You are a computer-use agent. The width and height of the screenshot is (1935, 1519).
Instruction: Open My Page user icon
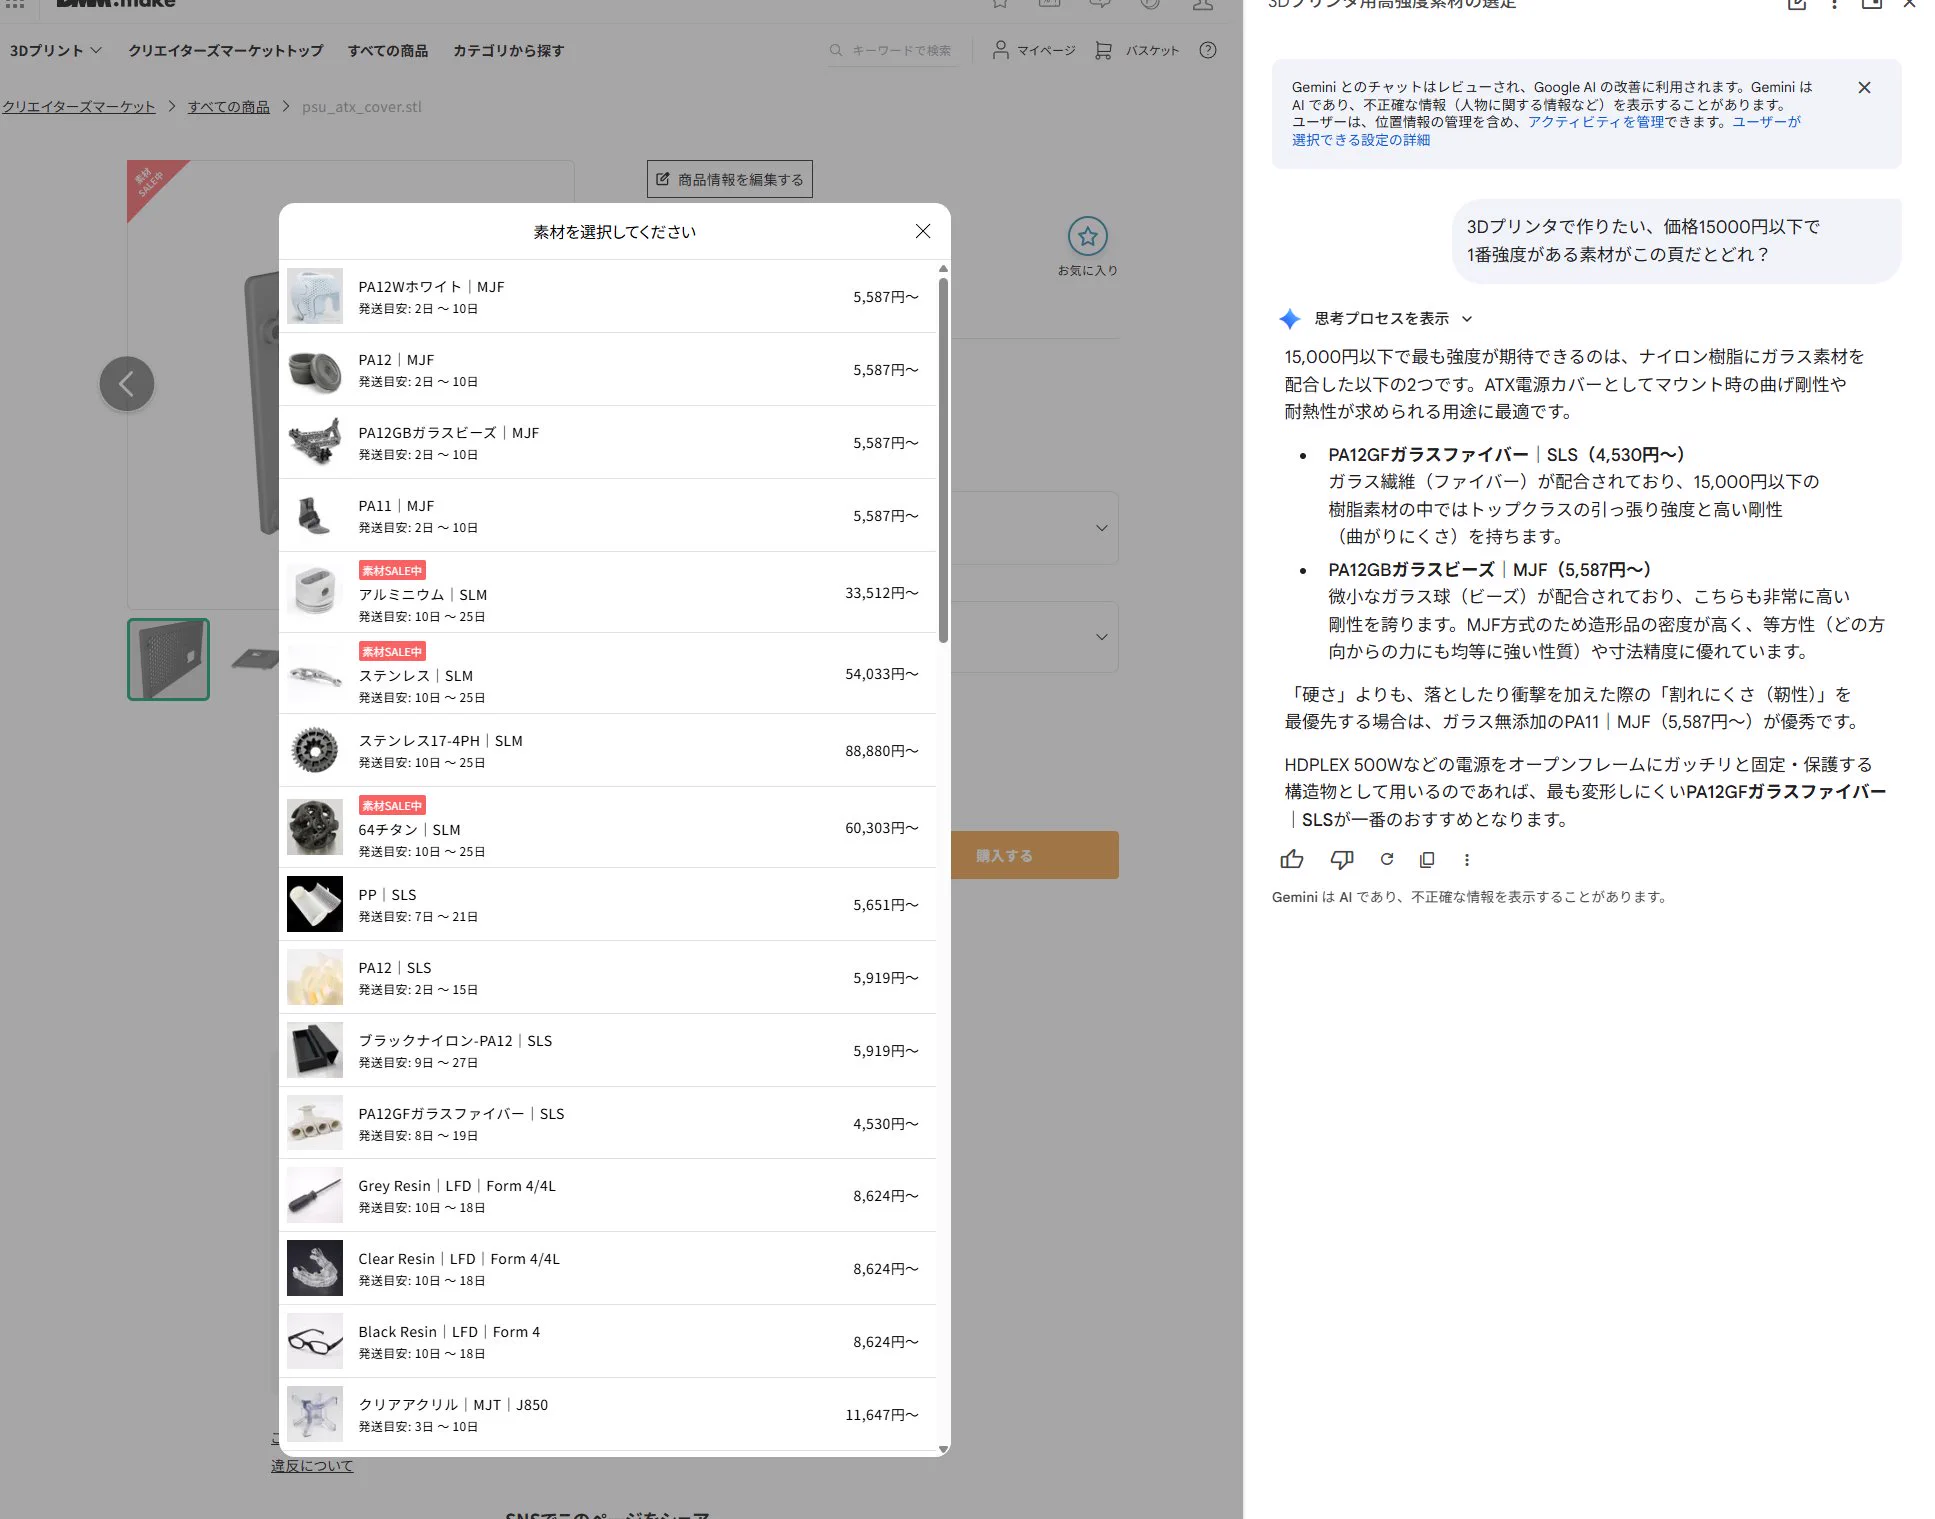pos(1000,50)
